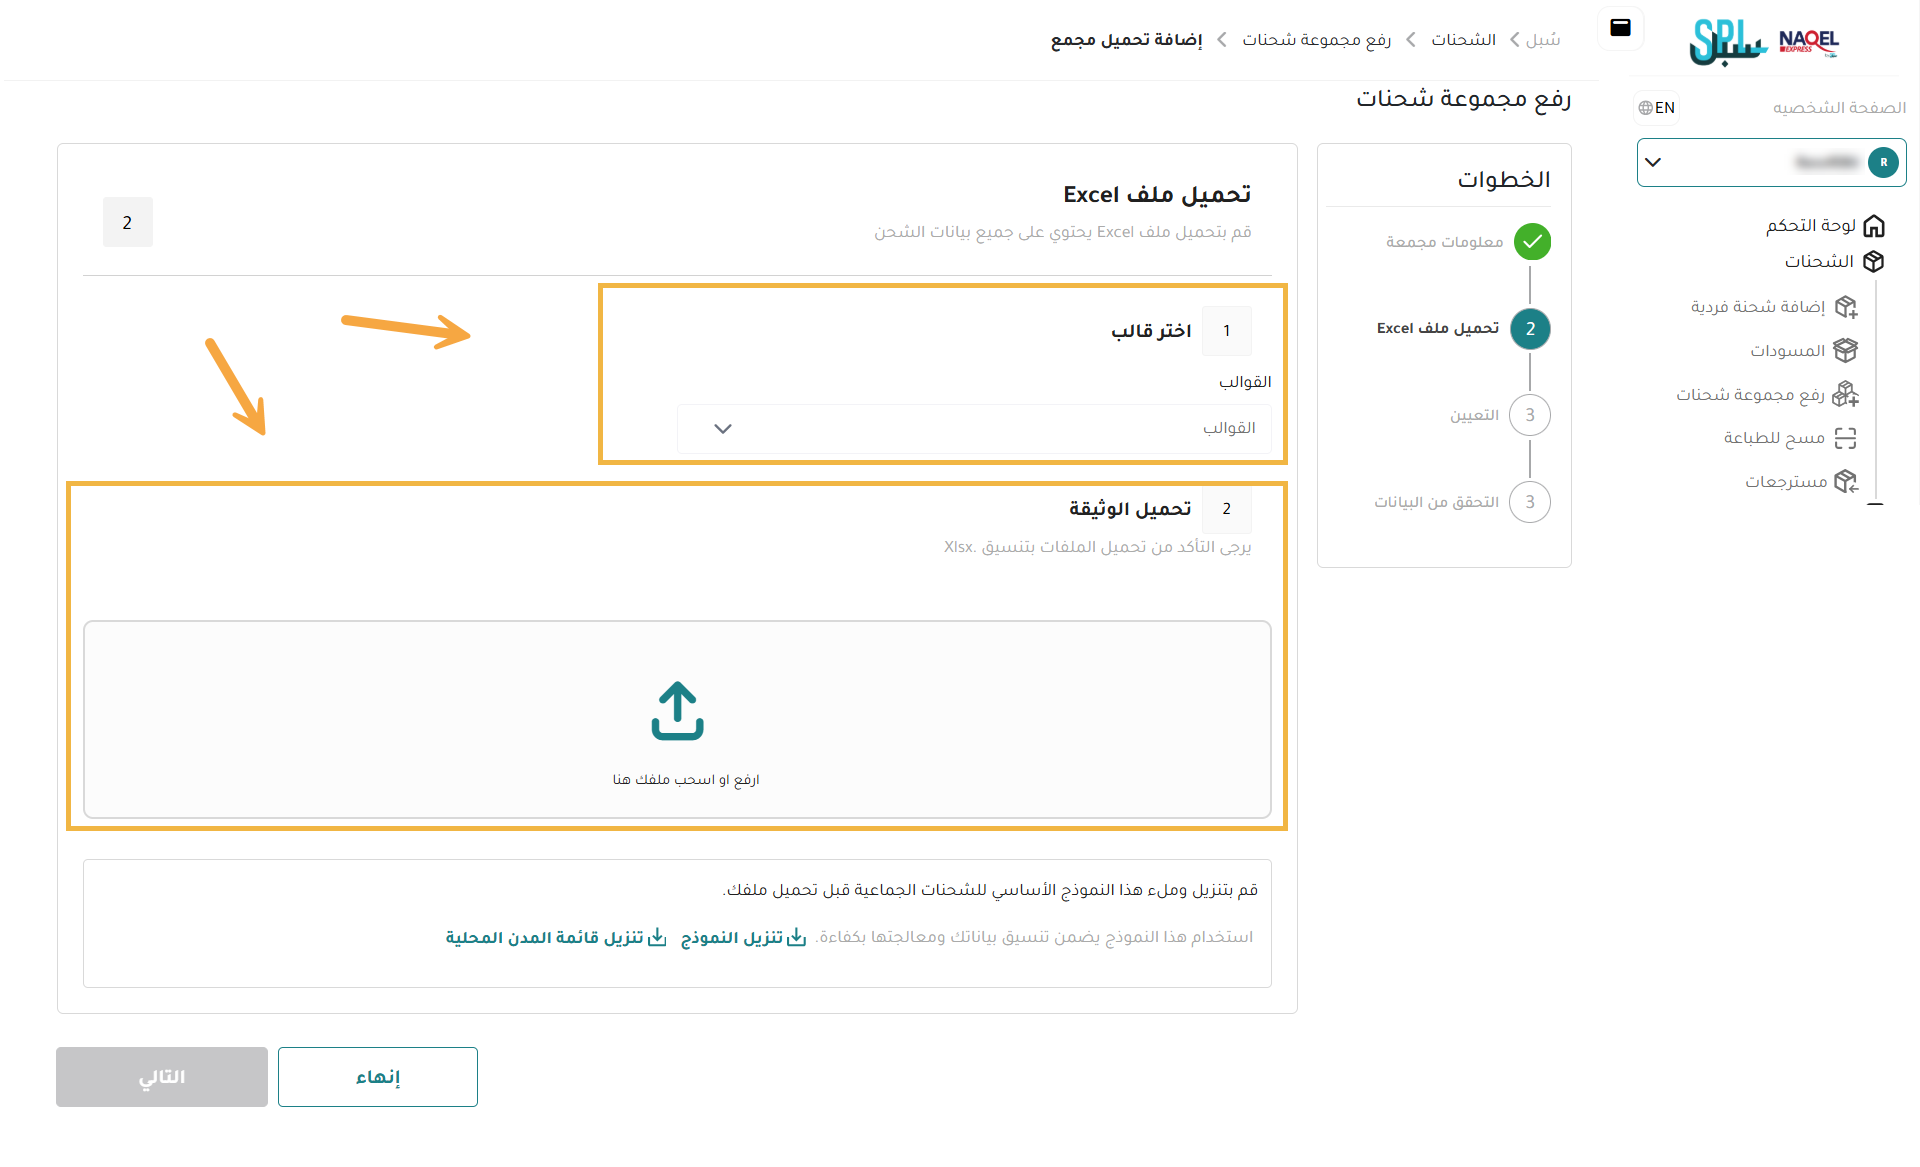This screenshot has width=1920, height=1167.
Task: Go to الشحنات in the breadcrumb
Action: pos(1463,40)
